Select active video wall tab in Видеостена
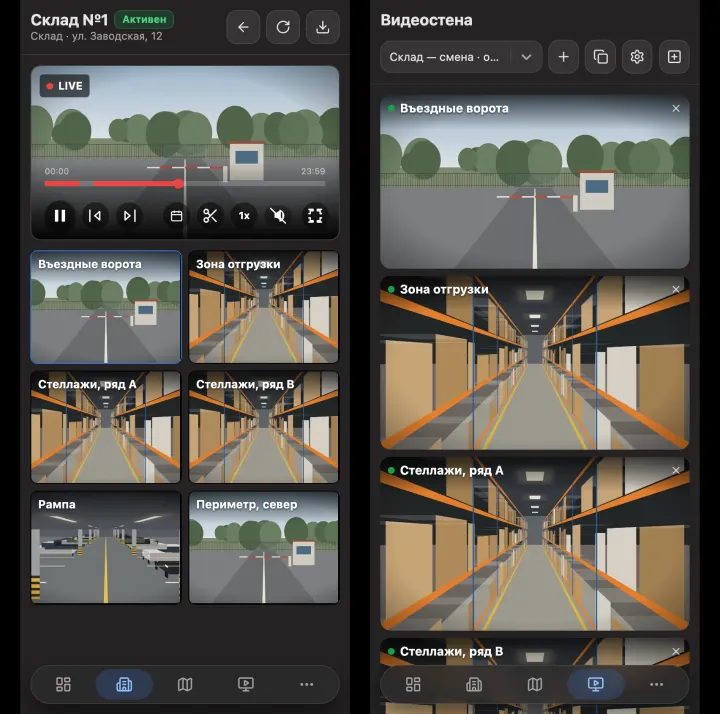The height and width of the screenshot is (714, 720). [x=596, y=684]
